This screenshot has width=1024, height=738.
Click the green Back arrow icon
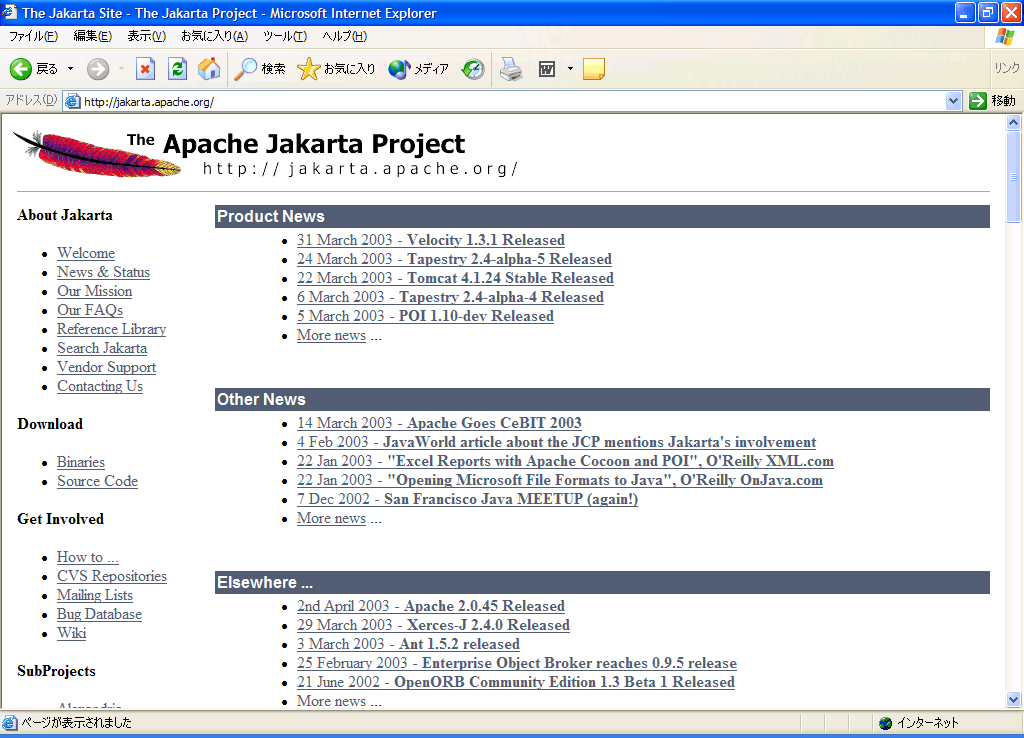coord(20,69)
